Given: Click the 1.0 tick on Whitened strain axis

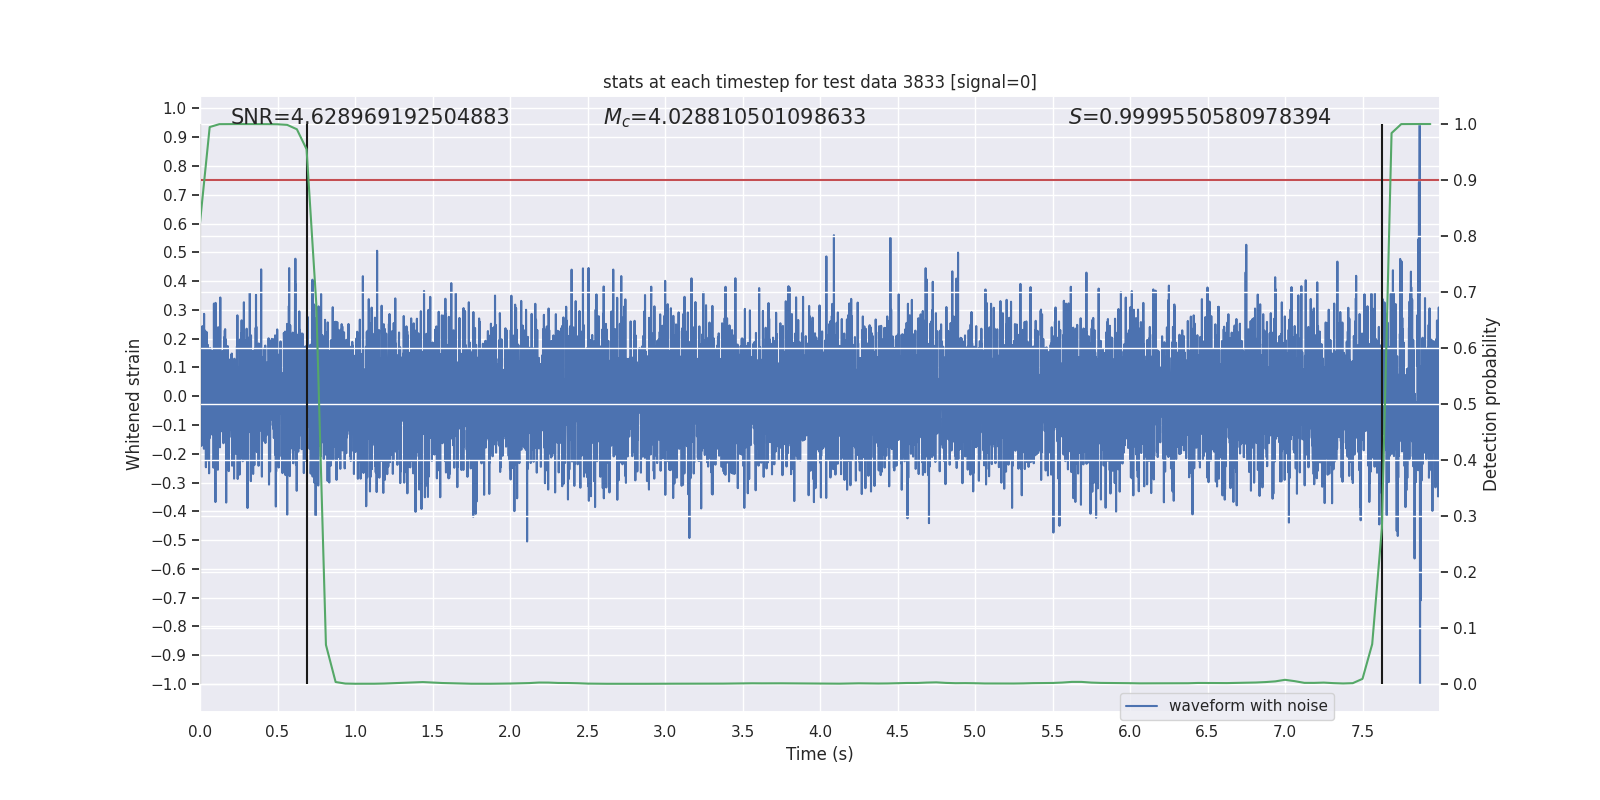Looking at the screenshot, I should (175, 108).
